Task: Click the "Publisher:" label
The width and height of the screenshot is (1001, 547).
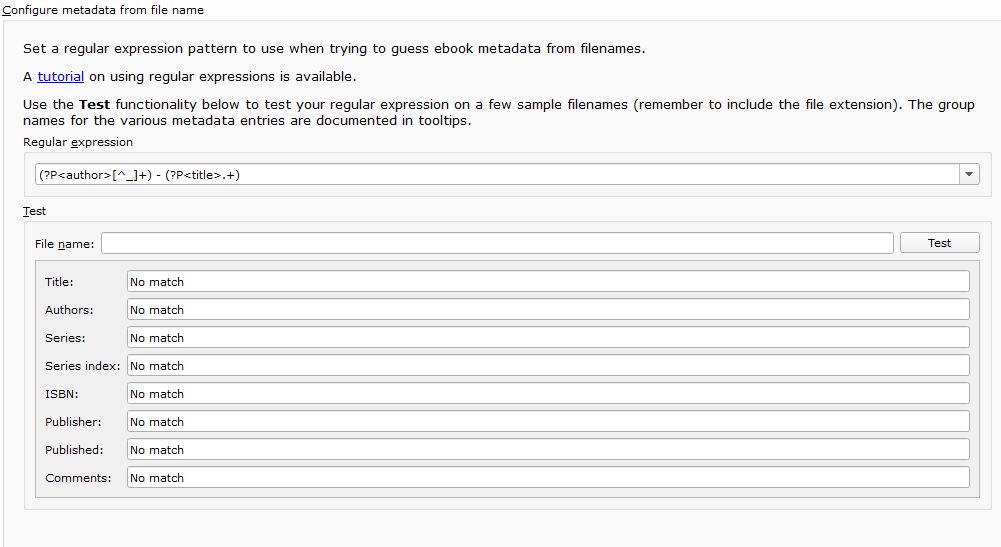Action: tap(73, 422)
